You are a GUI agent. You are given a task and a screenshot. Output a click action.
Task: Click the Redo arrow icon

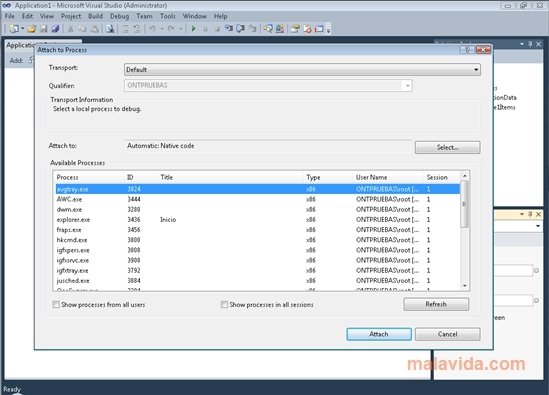pos(171,29)
